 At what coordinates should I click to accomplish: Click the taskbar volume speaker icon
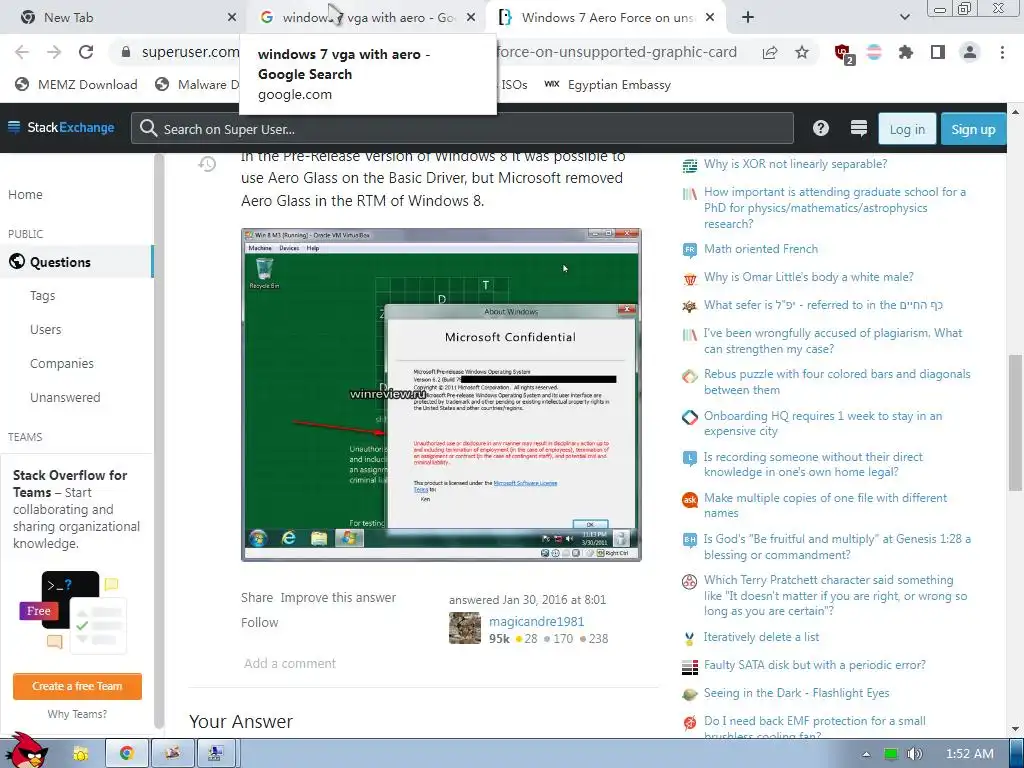pyautogui.click(x=914, y=754)
